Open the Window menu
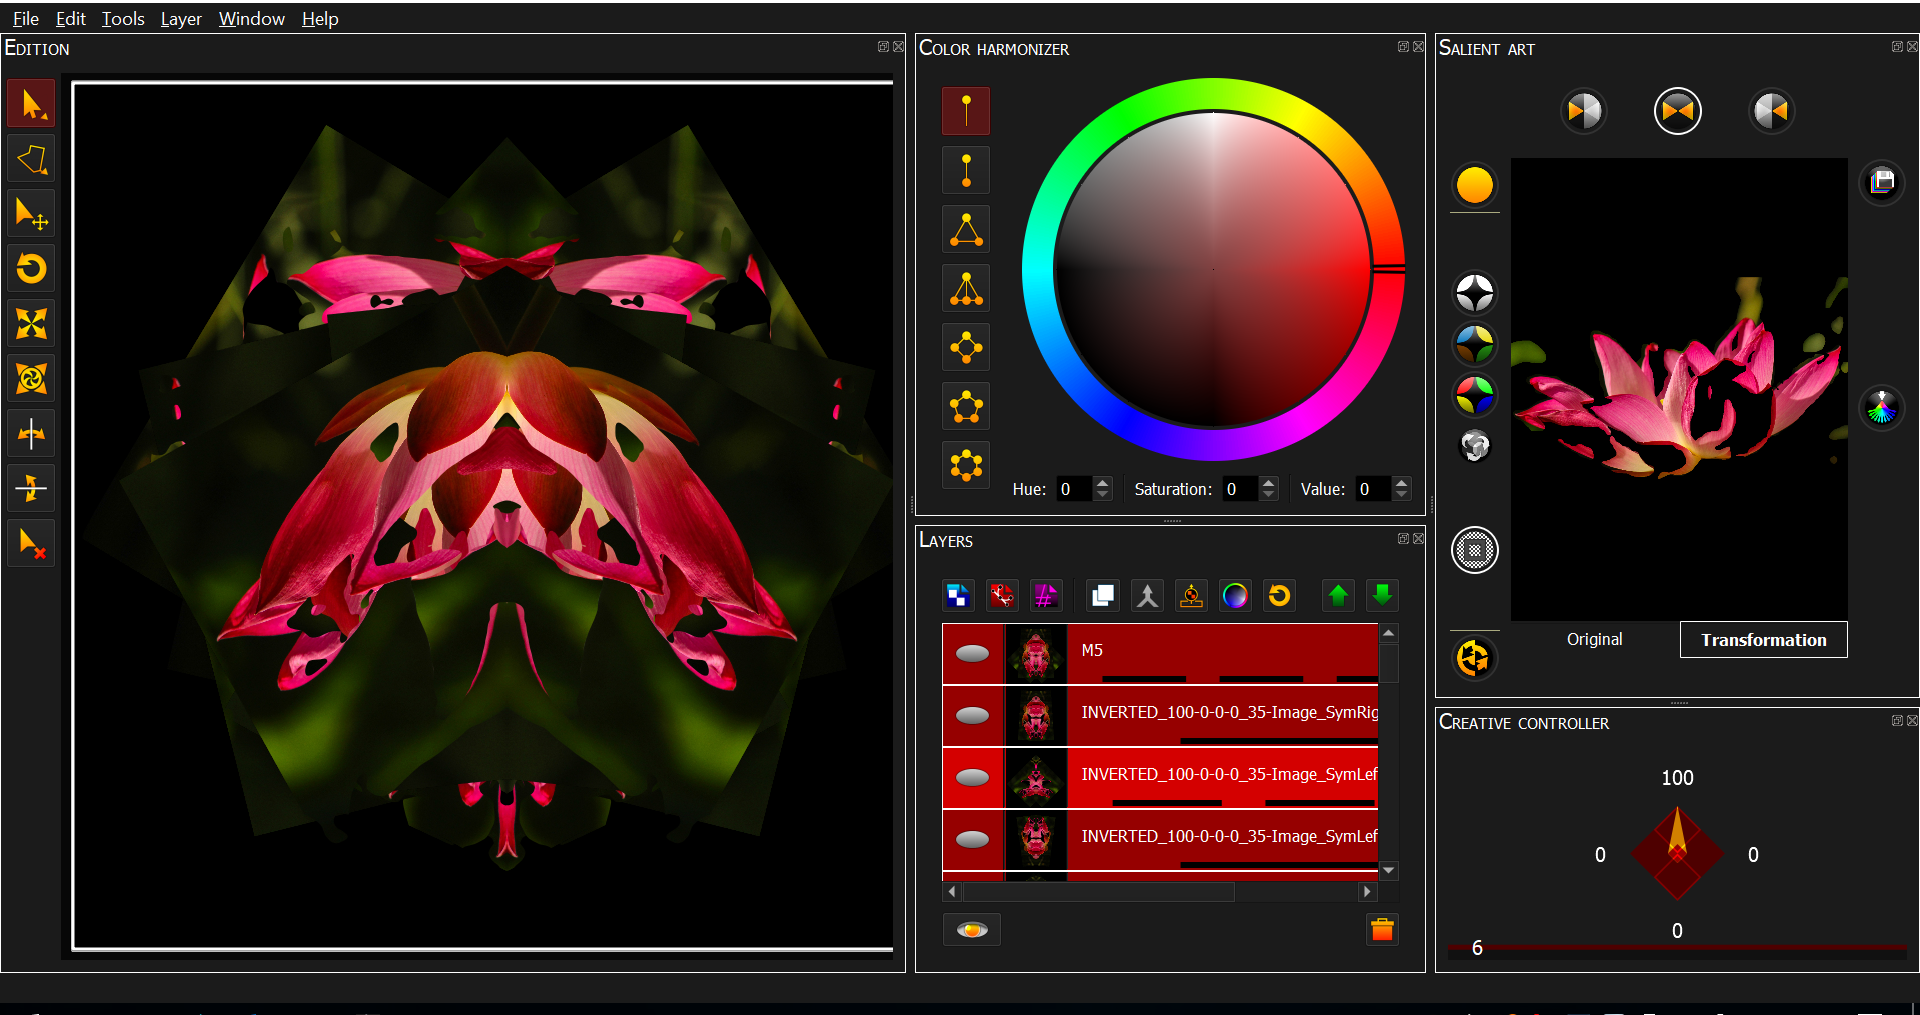The image size is (1920, 1015). [252, 18]
